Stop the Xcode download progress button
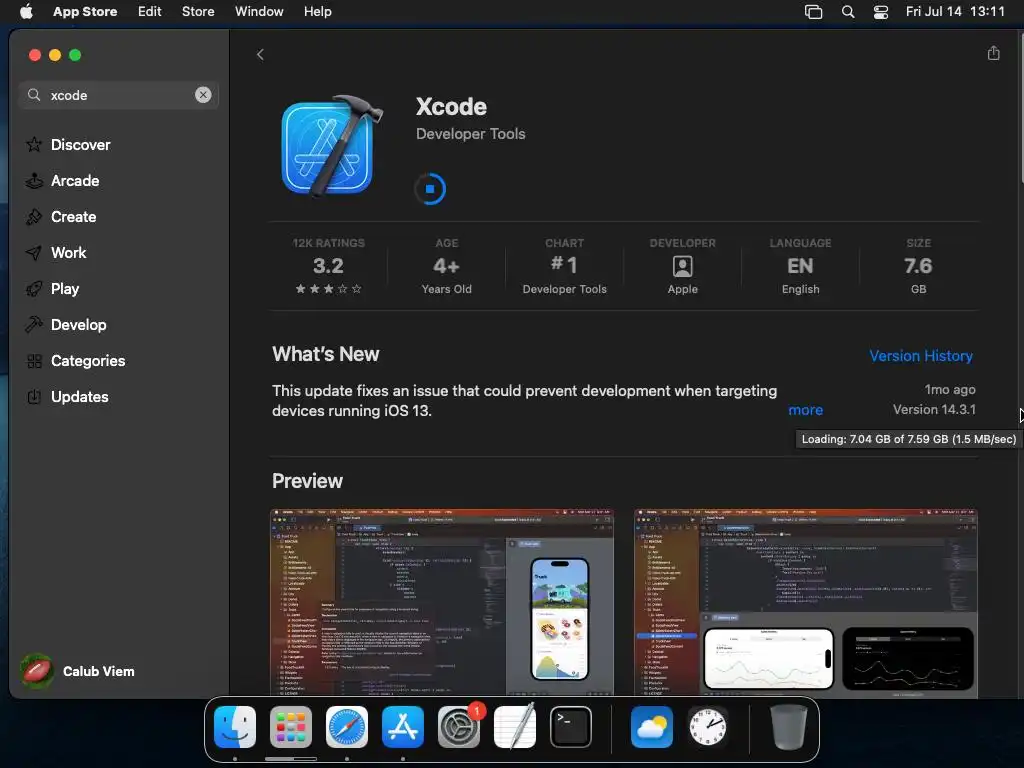The height and width of the screenshot is (768, 1024). (430, 189)
